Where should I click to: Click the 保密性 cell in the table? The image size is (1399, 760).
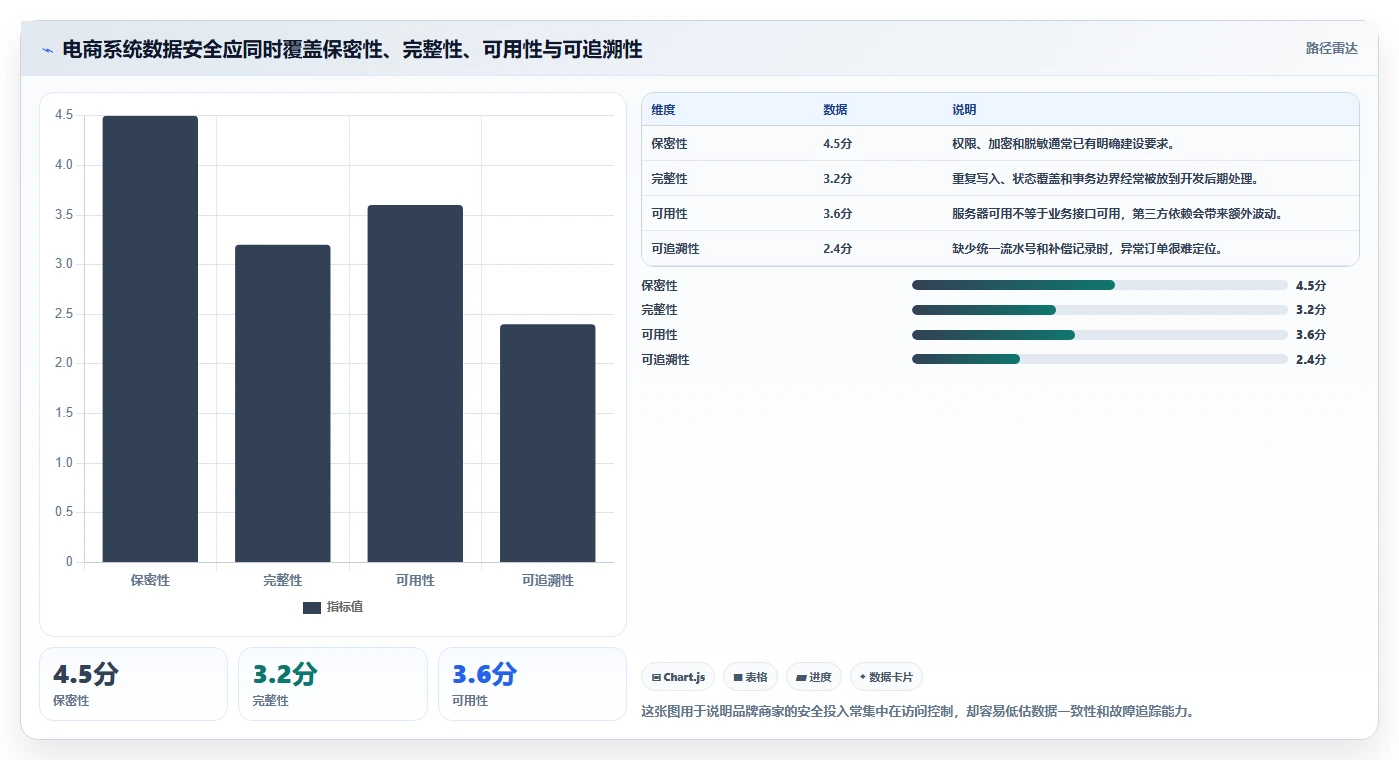click(669, 144)
